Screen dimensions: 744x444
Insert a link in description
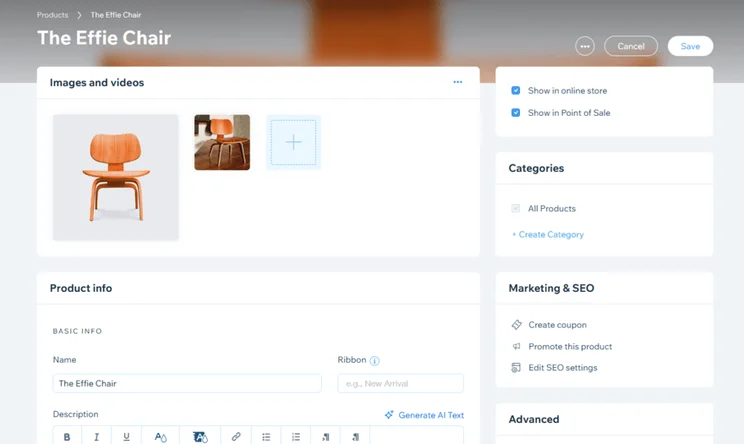tap(236, 437)
